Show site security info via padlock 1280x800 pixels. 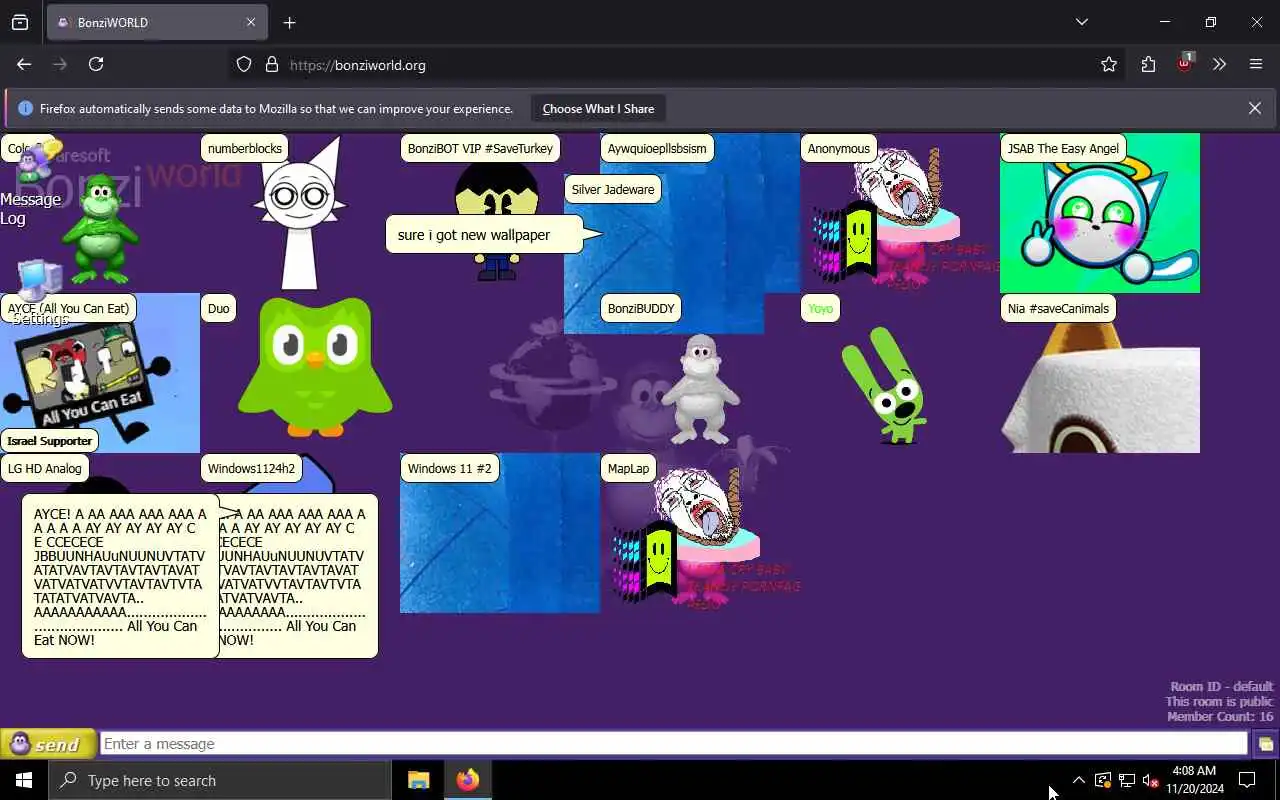(x=271, y=65)
